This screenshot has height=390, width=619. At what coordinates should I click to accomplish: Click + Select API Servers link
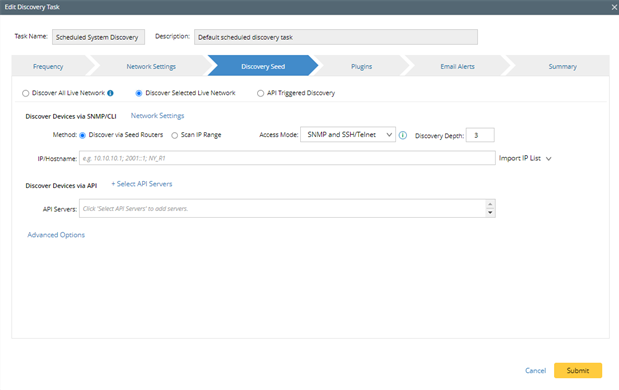142,184
